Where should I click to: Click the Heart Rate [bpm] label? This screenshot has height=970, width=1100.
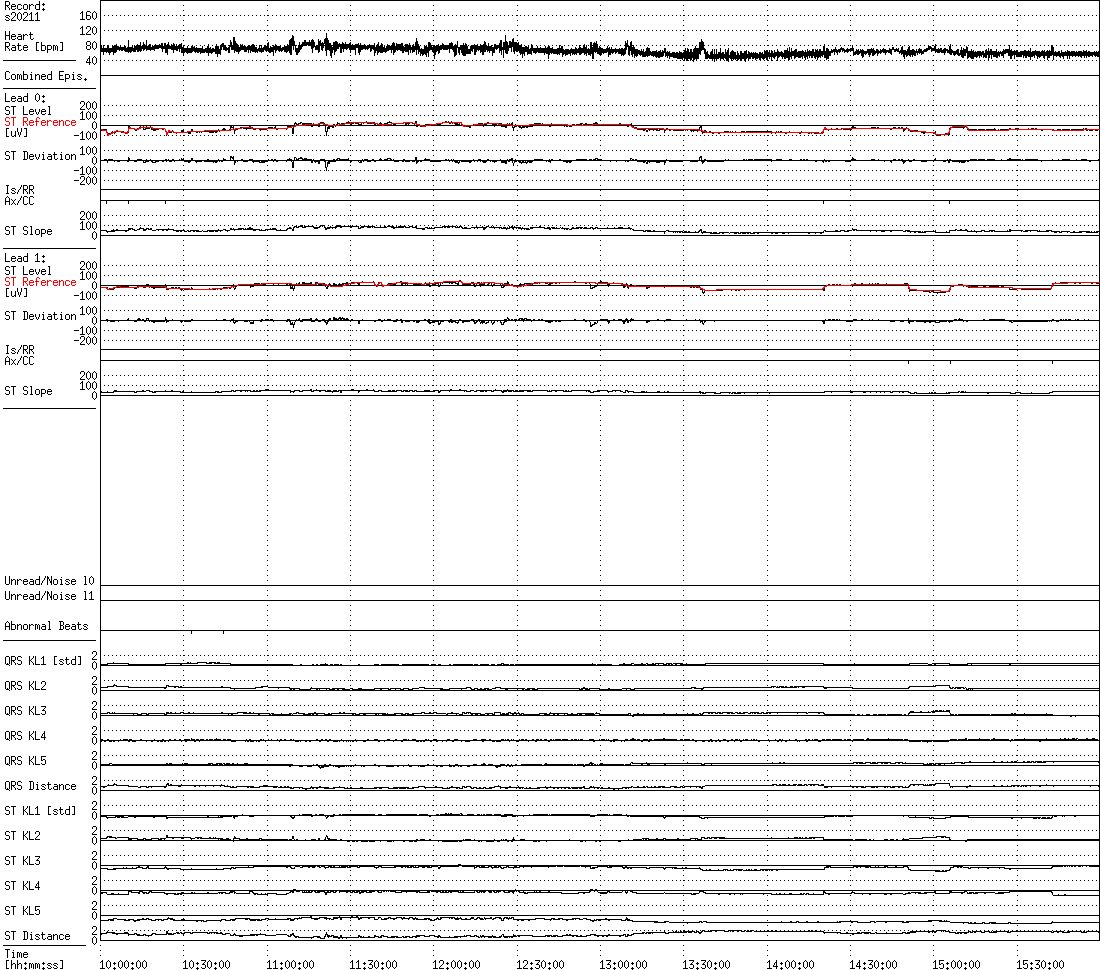(32, 41)
